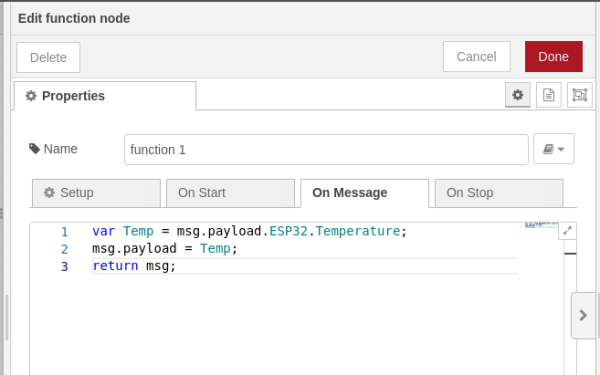Select the Properties tab

tap(105, 96)
